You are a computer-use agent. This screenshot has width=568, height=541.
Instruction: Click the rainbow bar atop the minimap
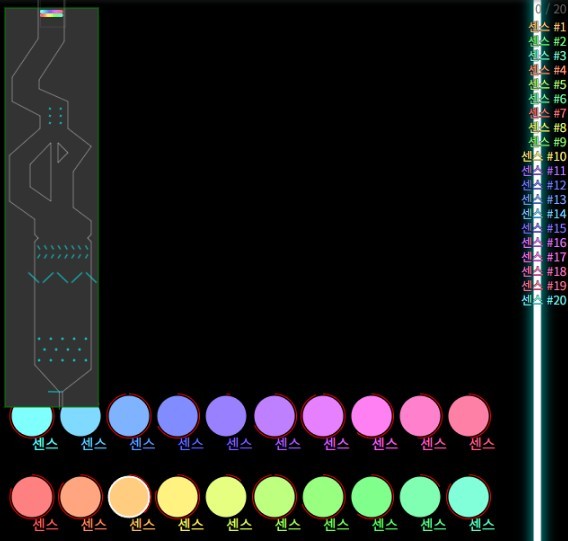(51, 13)
